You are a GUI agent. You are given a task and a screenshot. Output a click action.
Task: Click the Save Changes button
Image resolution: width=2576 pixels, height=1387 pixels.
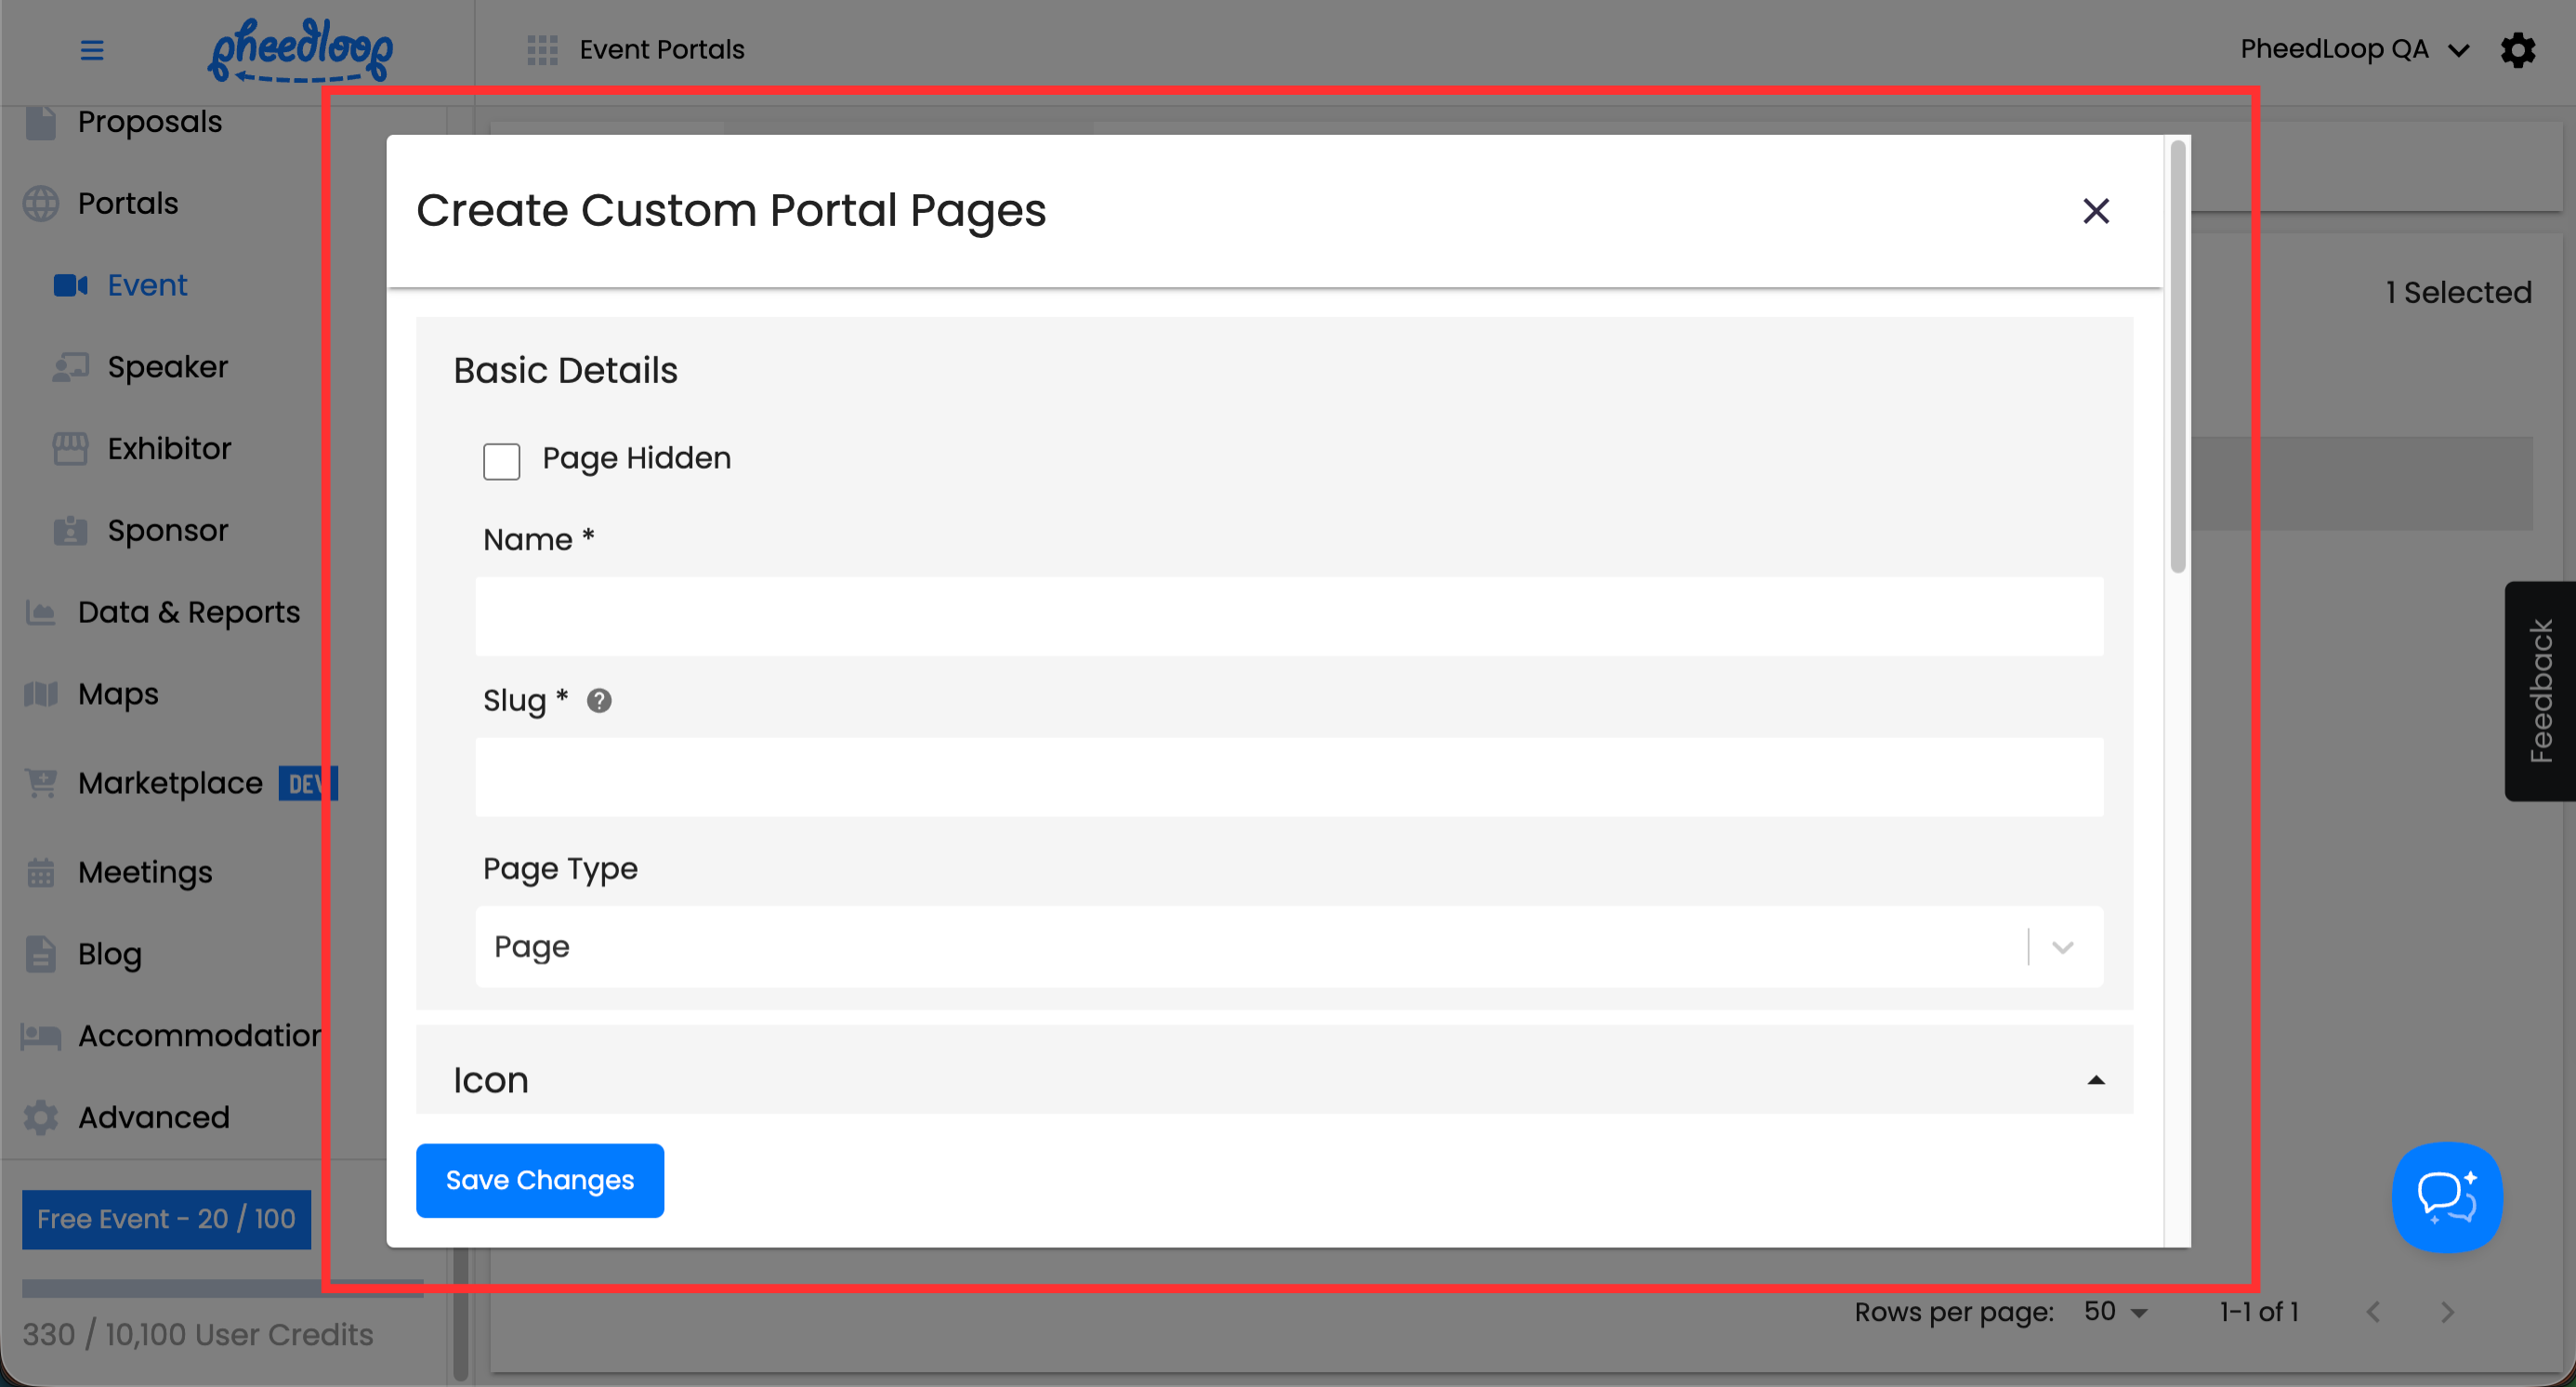[x=539, y=1180]
